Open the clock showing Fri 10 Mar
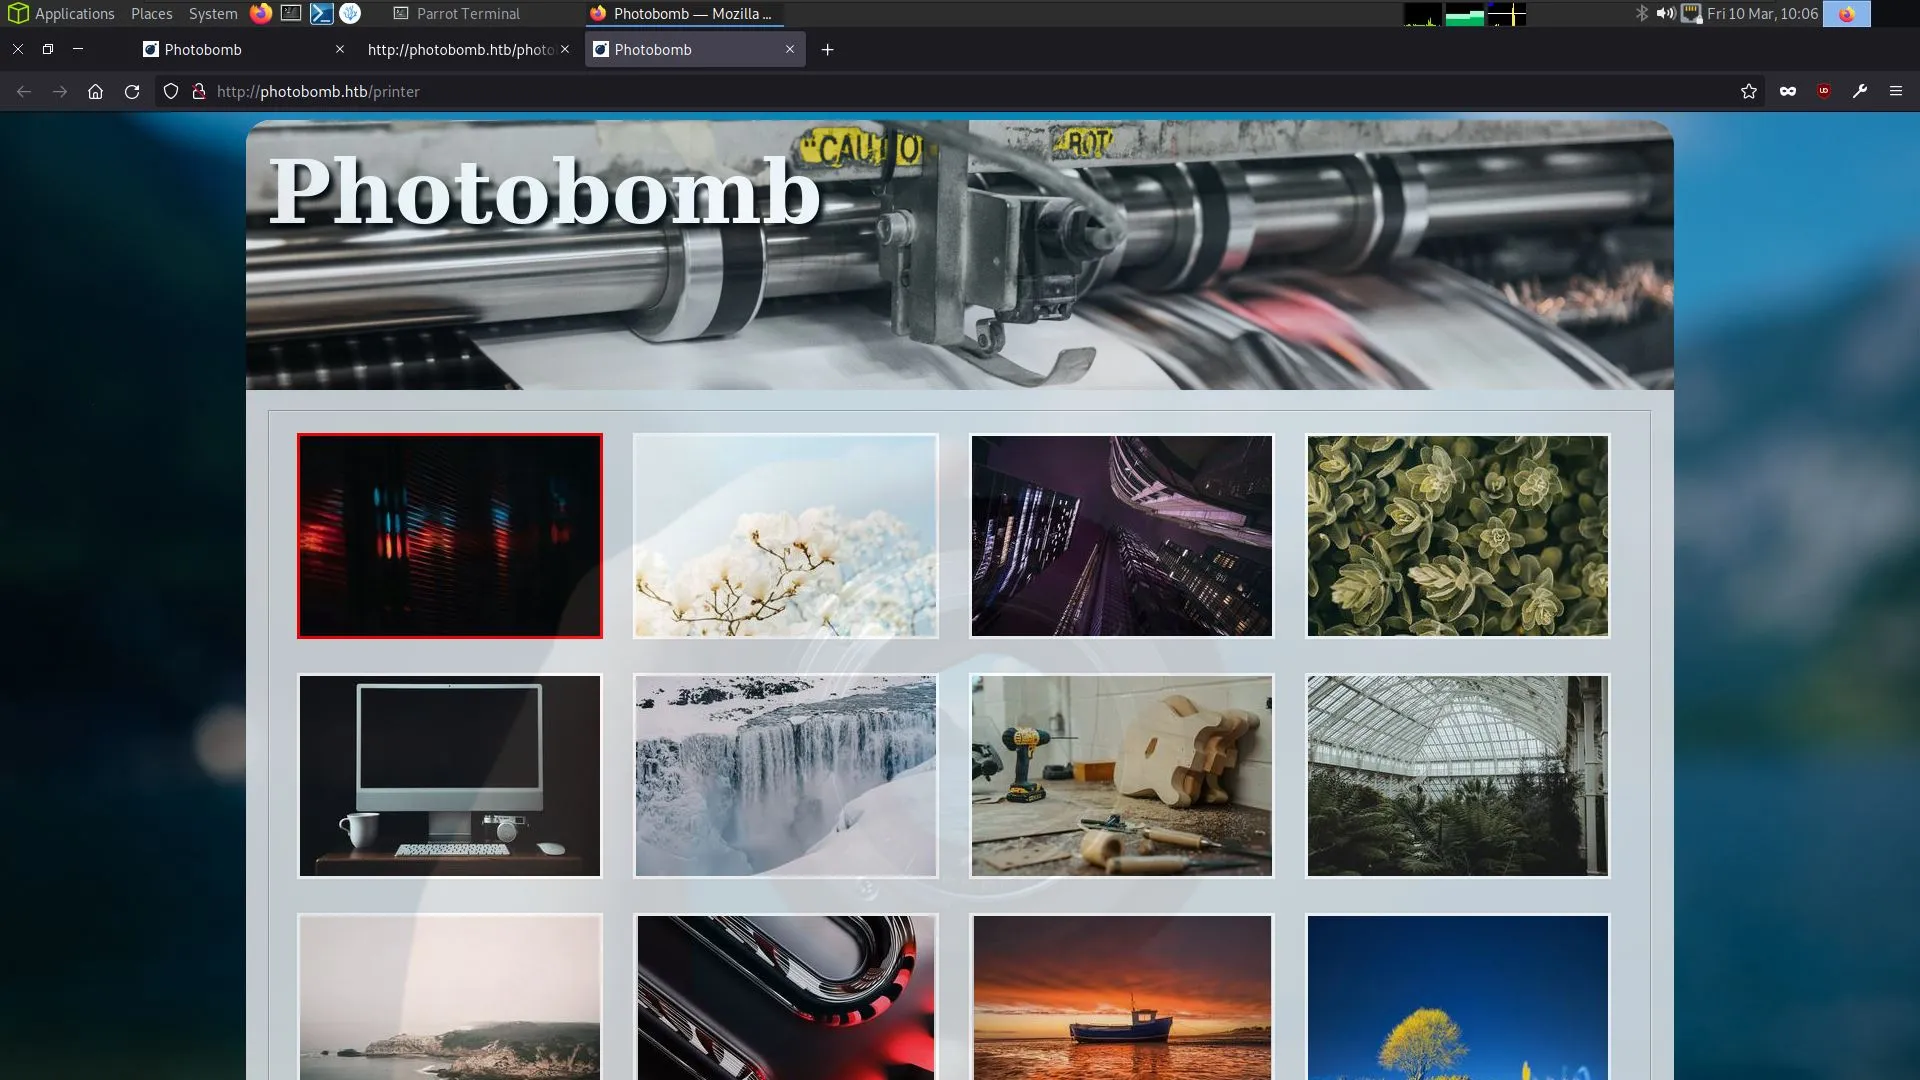This screenshot has width=1920, height=1080. pyautogui.click(x=1762, y=14)
